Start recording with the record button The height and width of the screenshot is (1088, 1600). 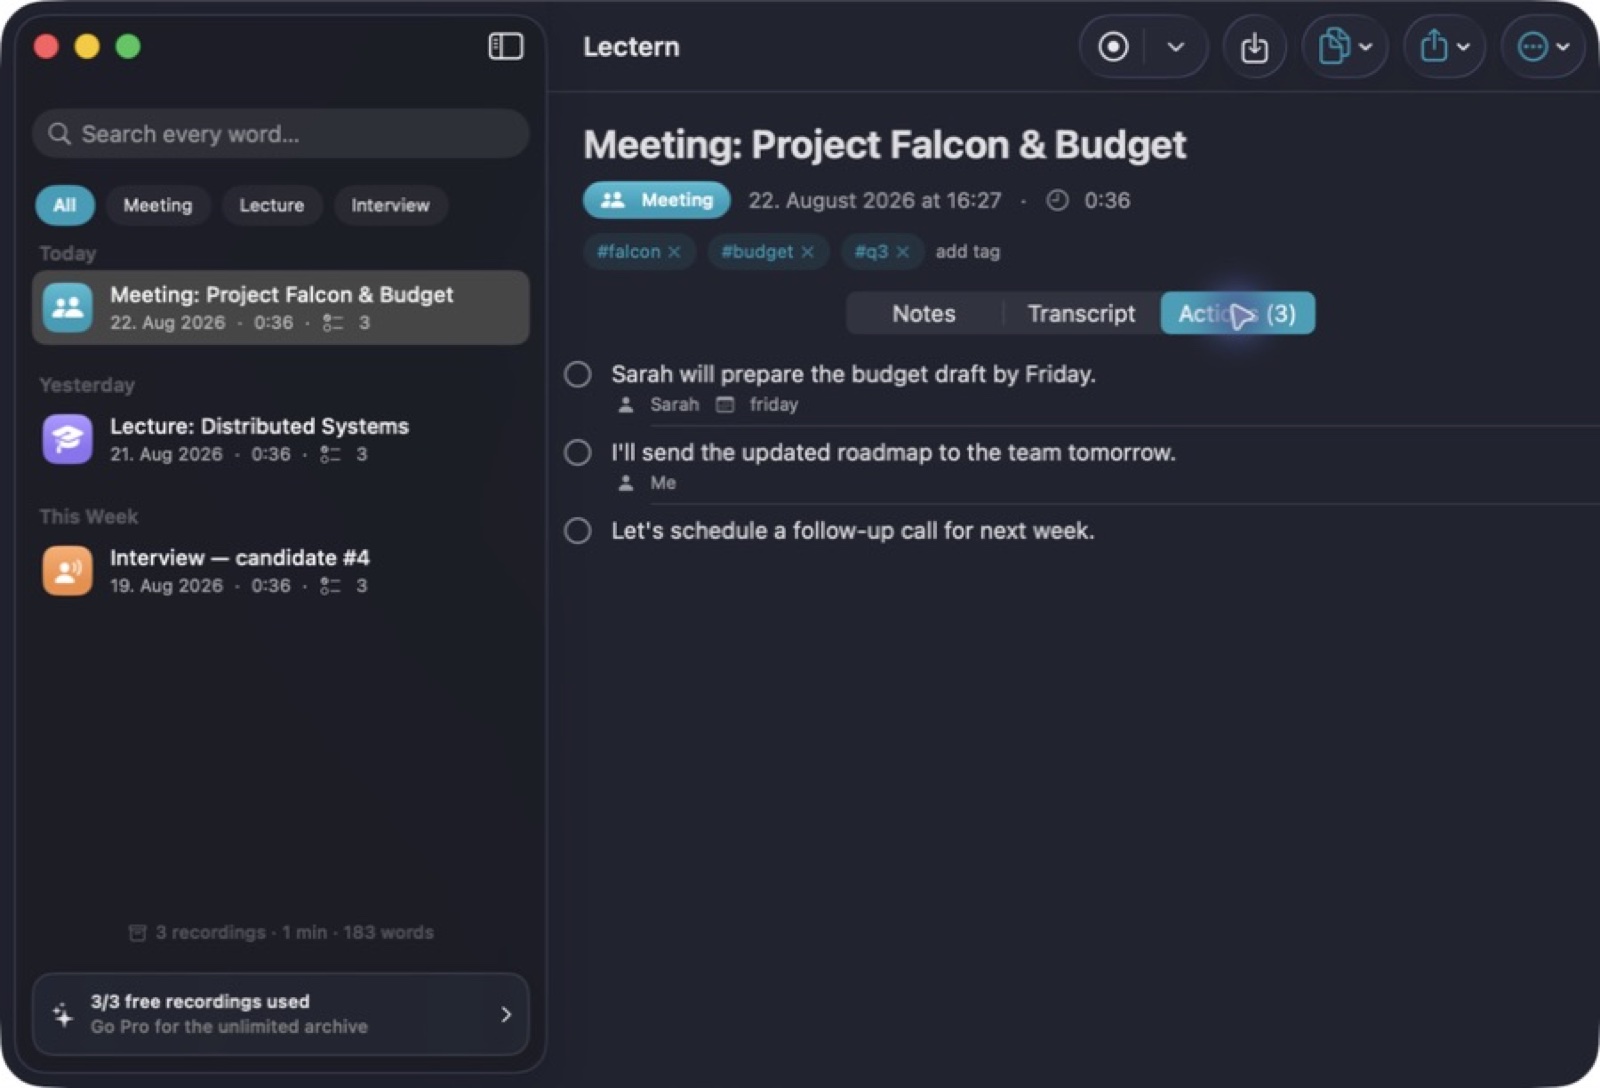pos(1113,46)
